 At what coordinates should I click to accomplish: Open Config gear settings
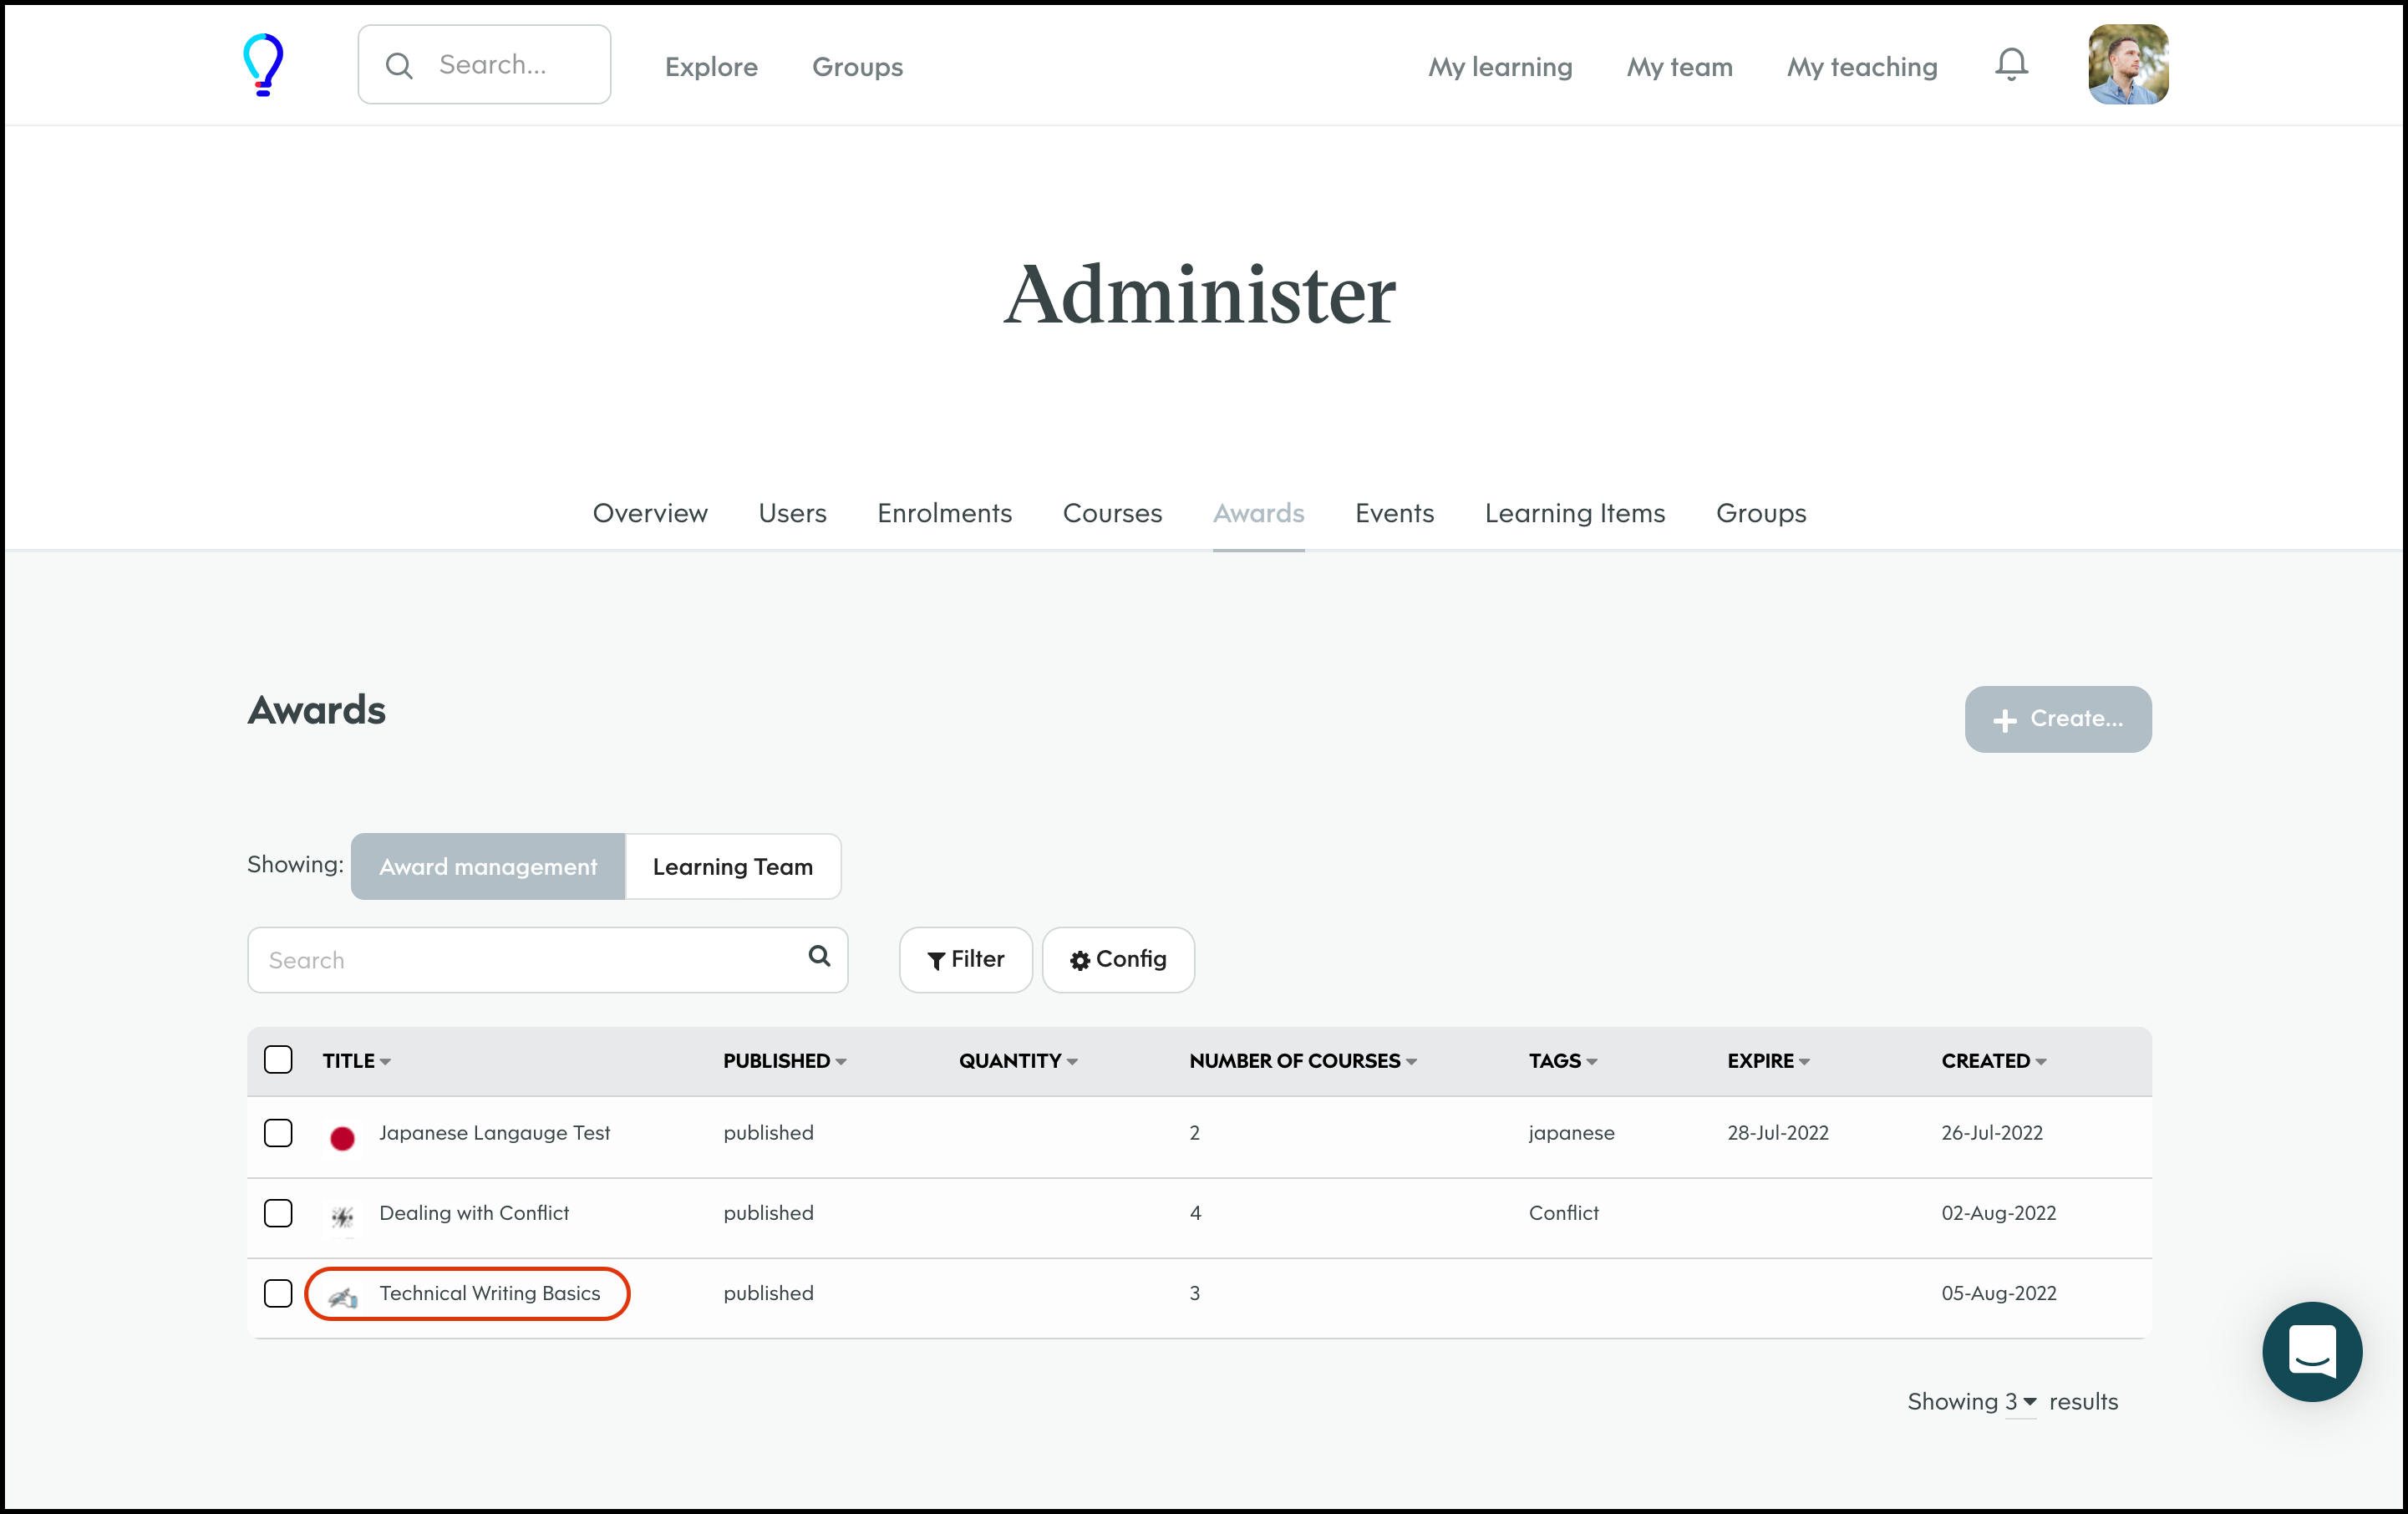[x=1118, y=960]
